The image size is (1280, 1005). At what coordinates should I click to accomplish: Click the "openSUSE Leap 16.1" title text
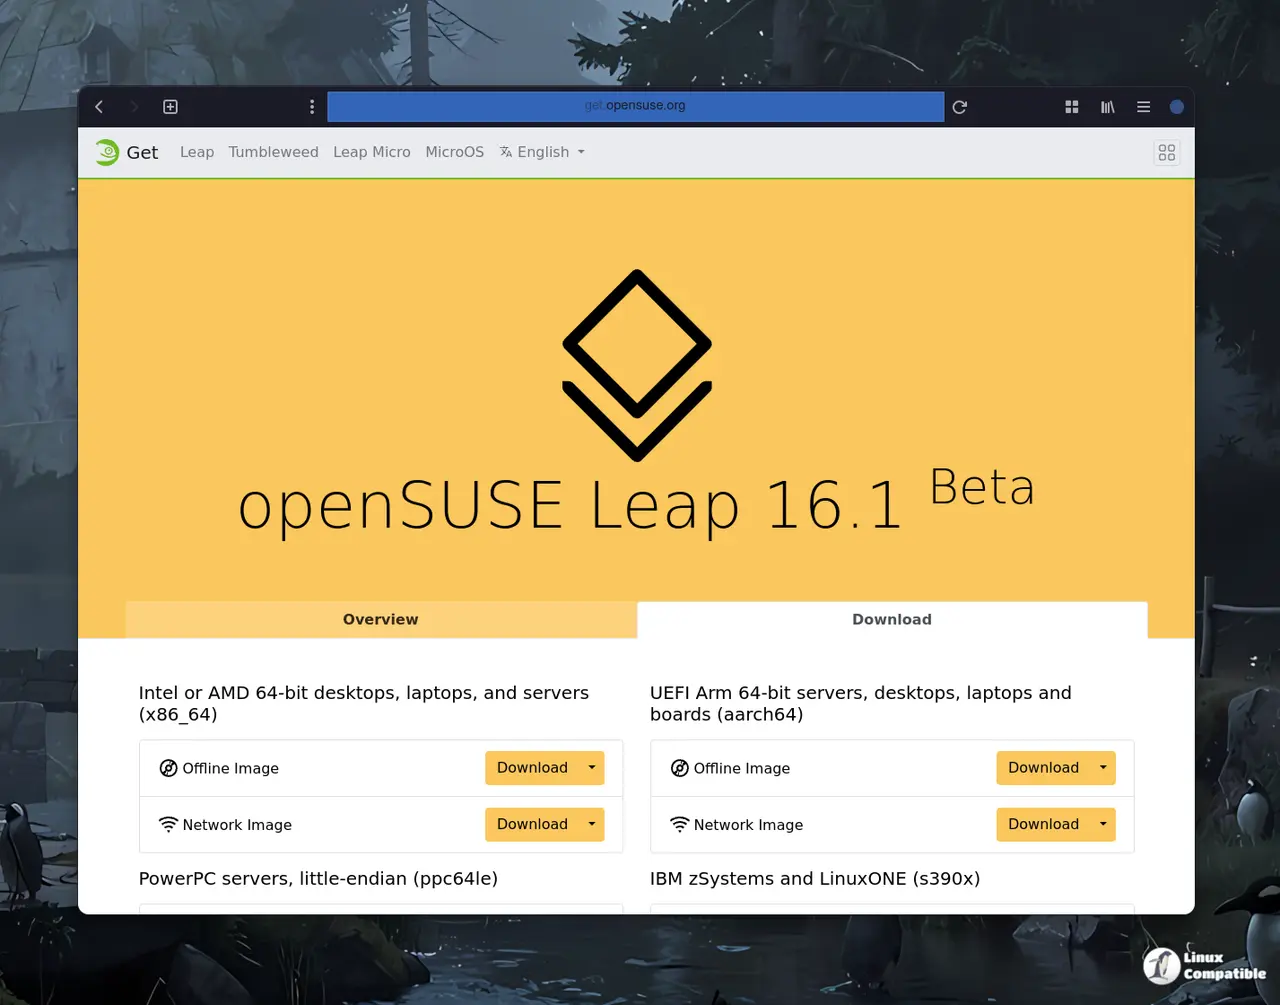[x=570, y=505]
